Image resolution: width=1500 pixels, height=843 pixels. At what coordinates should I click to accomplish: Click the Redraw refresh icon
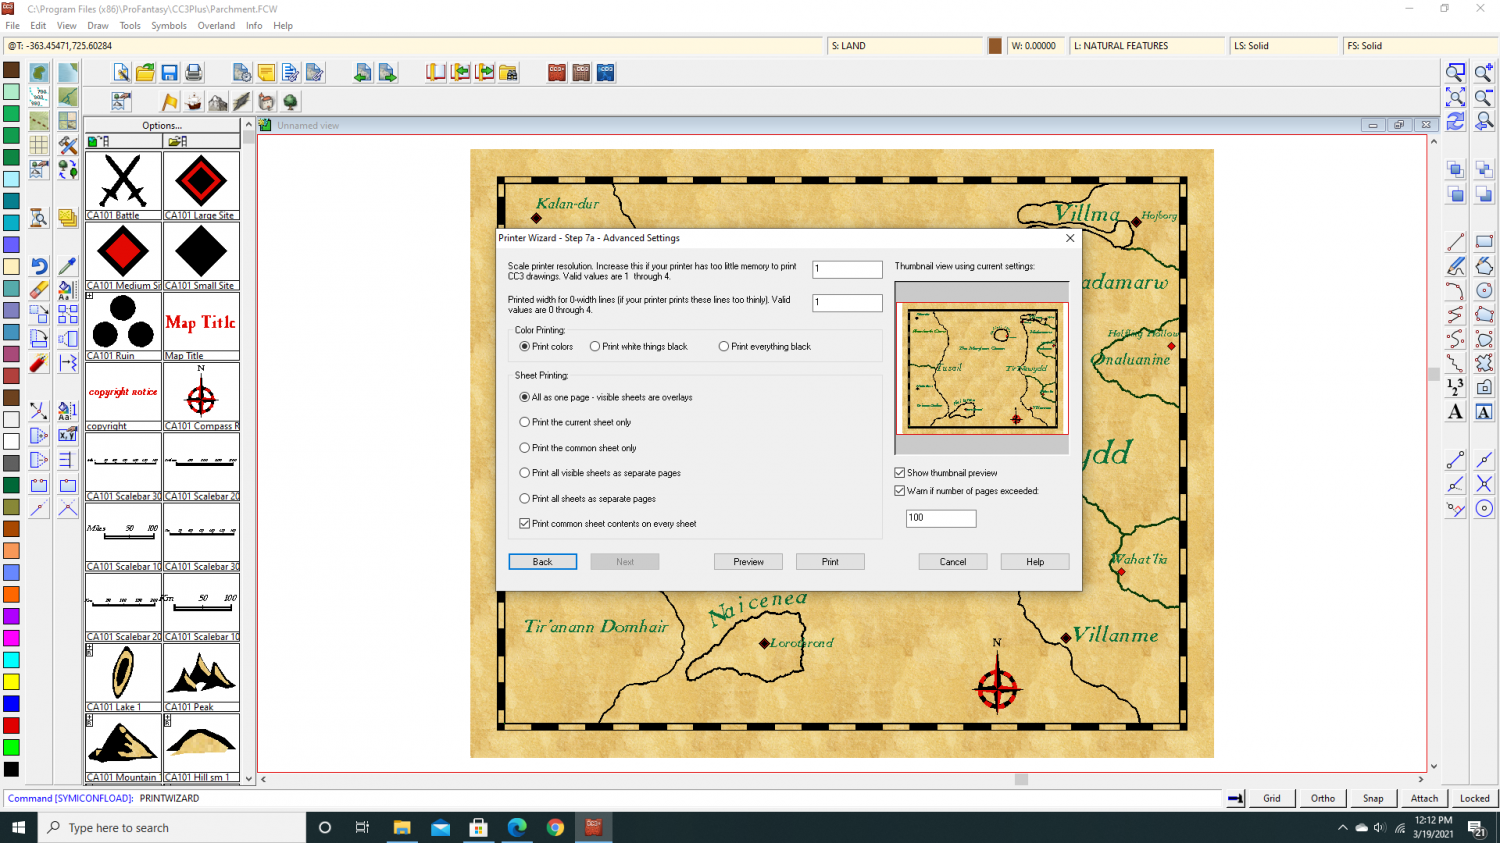click(1456, 121)
